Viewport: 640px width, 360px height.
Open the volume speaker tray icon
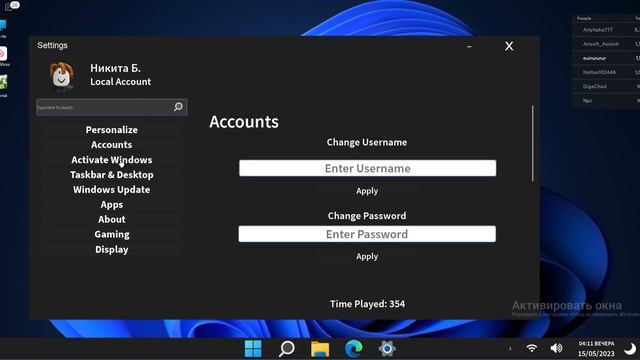tap(556, 348)
